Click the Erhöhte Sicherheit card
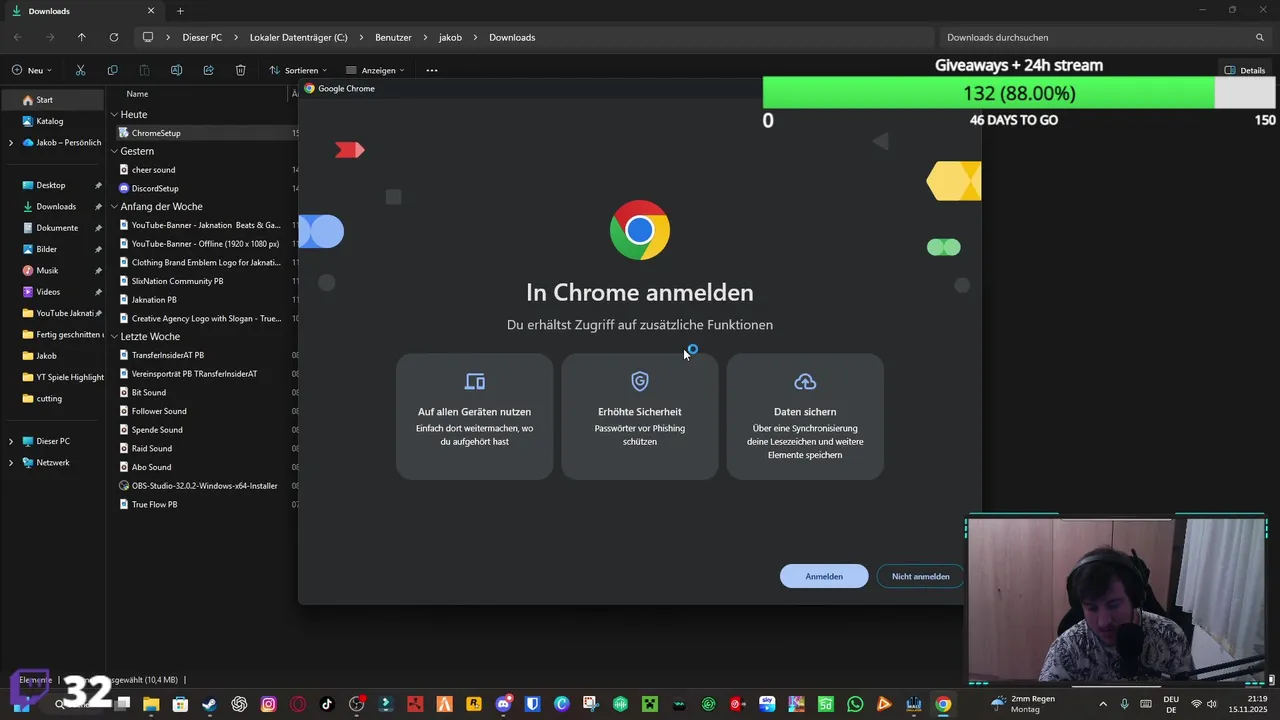This screenshot has width=1280, height=720. click(x=640, y=416)
